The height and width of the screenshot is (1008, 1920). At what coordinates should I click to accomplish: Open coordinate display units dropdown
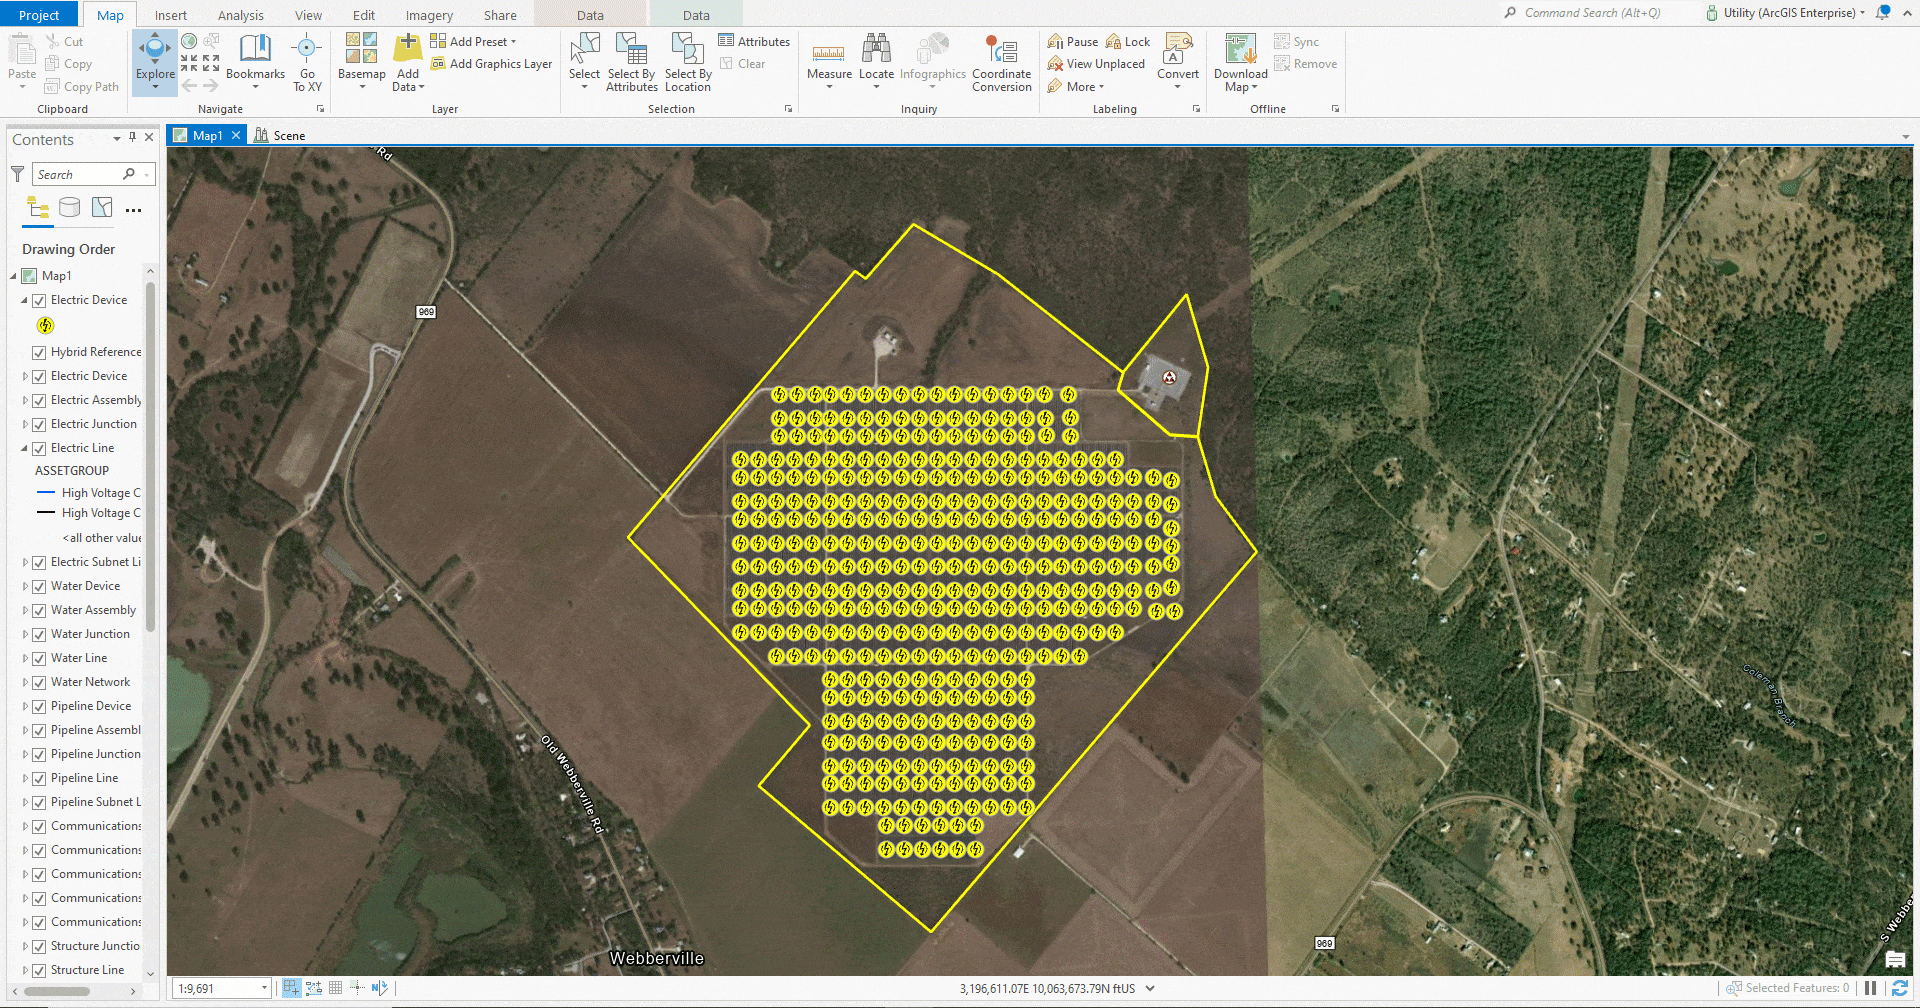click(1150, 988)
